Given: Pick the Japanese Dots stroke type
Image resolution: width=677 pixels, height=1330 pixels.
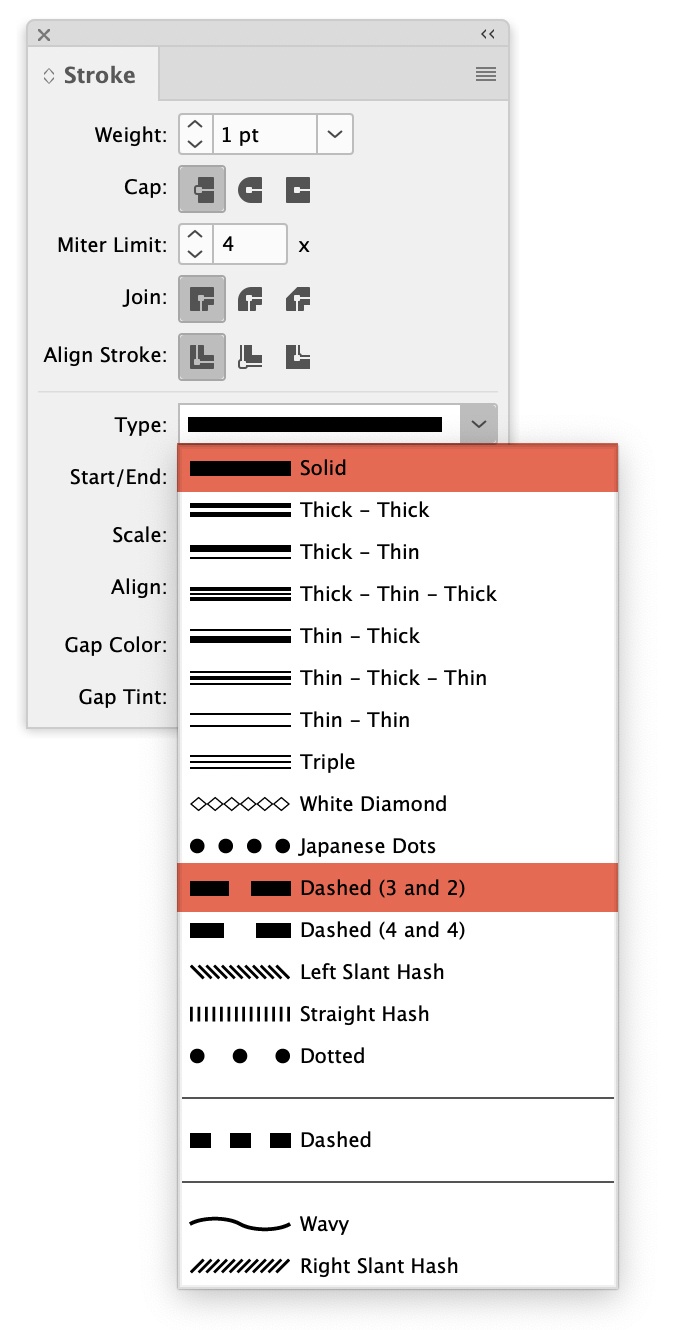Looking at the screenshot, I should (x=367, y=846).
